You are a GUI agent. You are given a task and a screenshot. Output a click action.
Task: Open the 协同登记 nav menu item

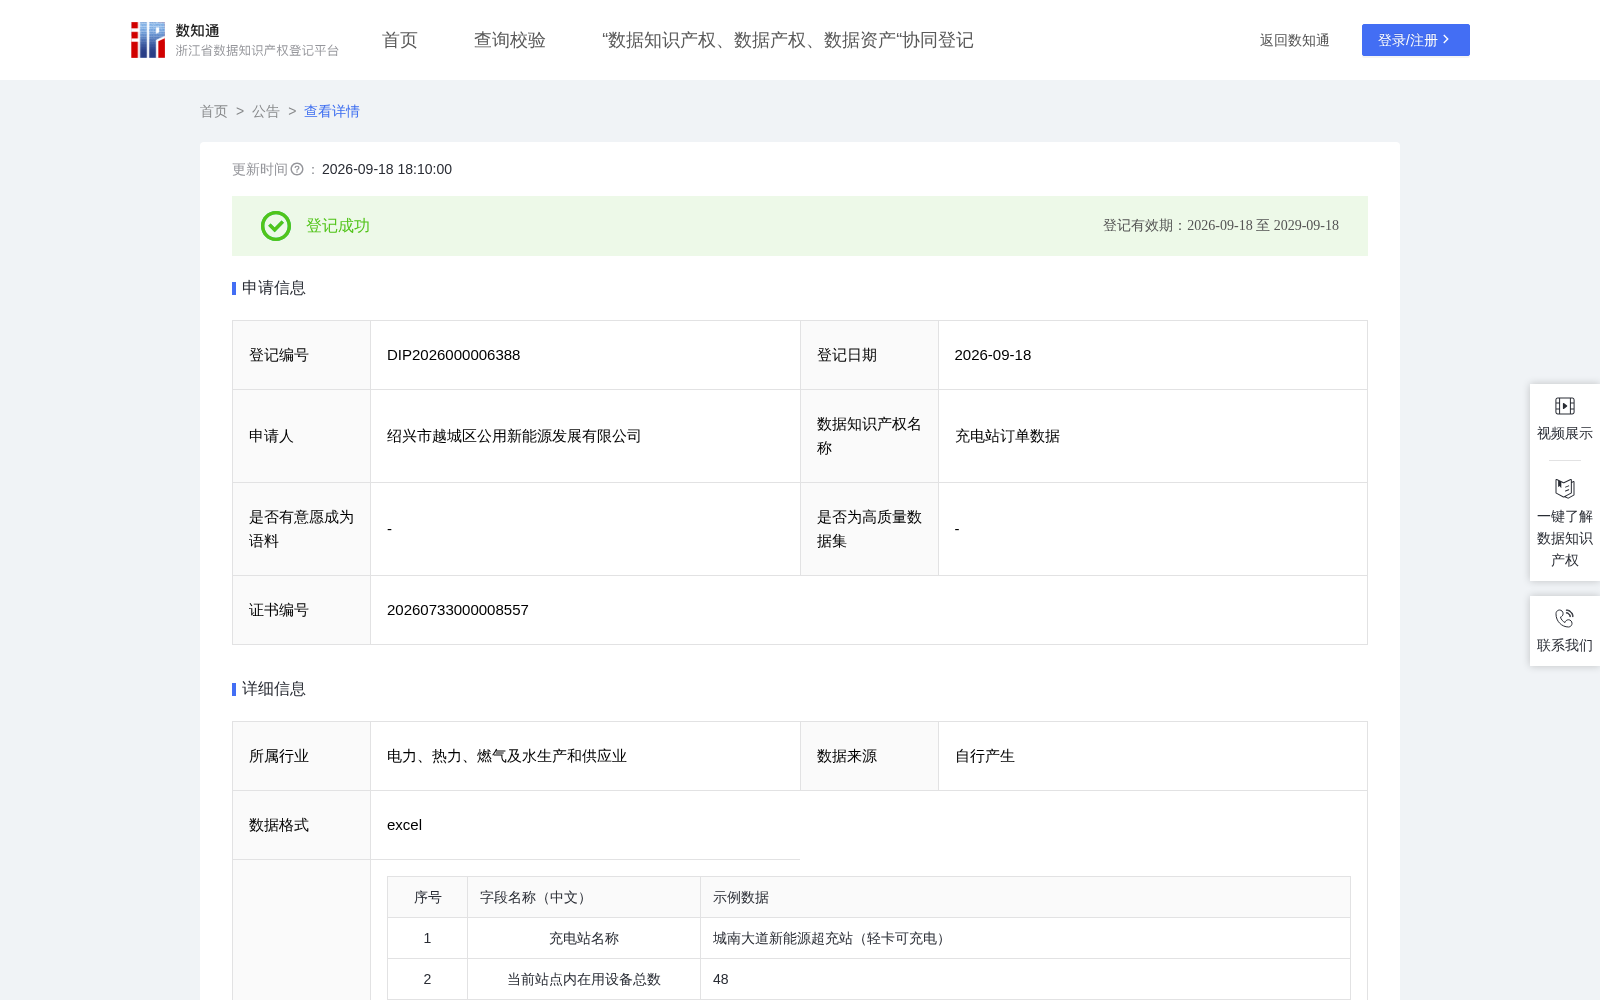788,40
